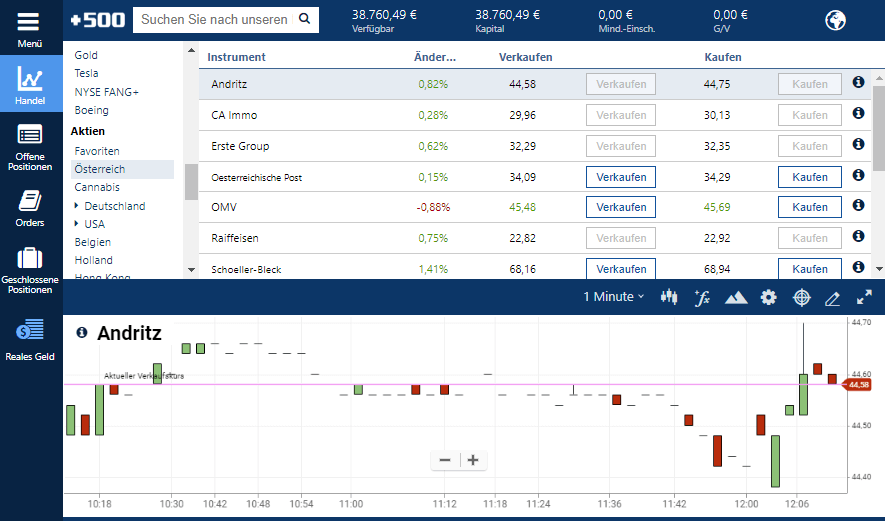Click the 44,58 current price marker
This screenshot has height=521, width=885.
click(857, 385)
